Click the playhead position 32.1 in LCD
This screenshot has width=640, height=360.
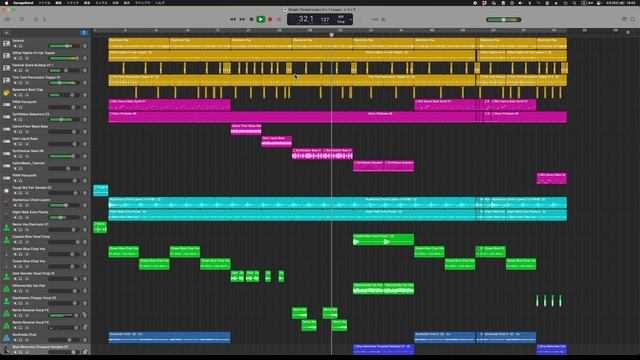click(306, 19)
